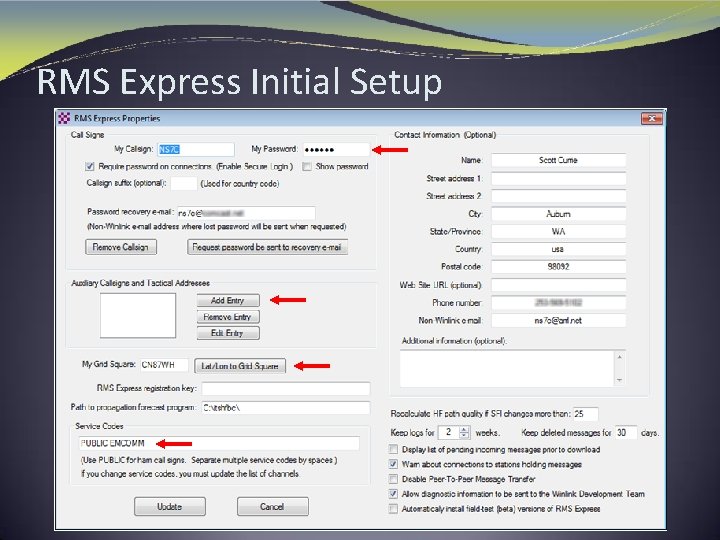The height and width of the screenshot is (540, 720).
Task: Click the Non-Winlink e-mail field
Action: (x=558, y=321)
